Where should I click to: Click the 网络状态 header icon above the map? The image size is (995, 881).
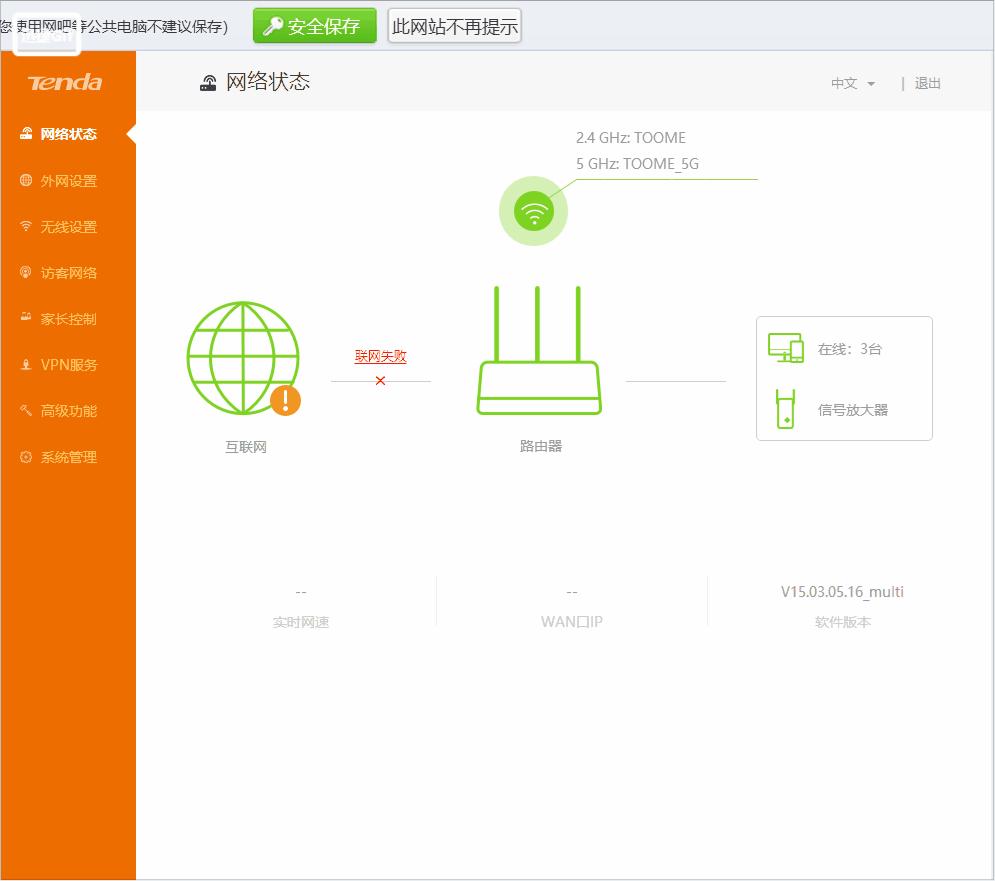(x=207, y=82)
